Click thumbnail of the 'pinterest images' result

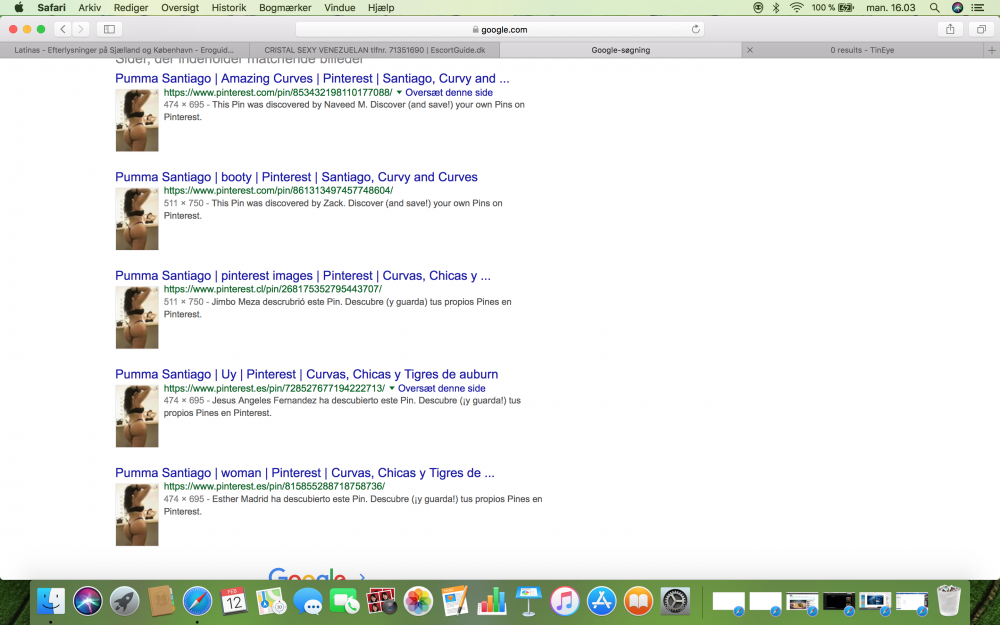click(x=137, y=318)
